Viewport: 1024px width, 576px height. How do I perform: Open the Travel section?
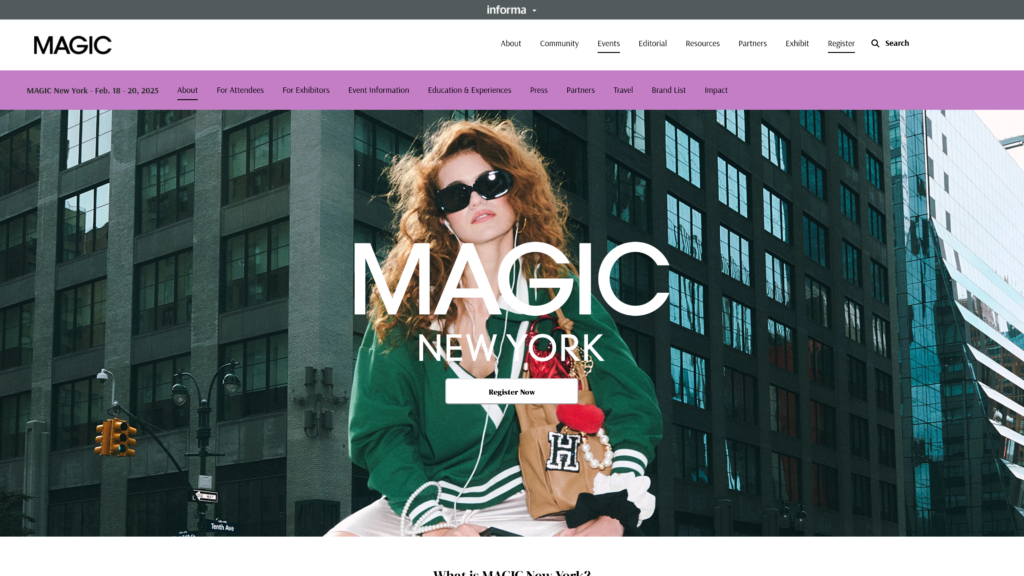(623, 90)
